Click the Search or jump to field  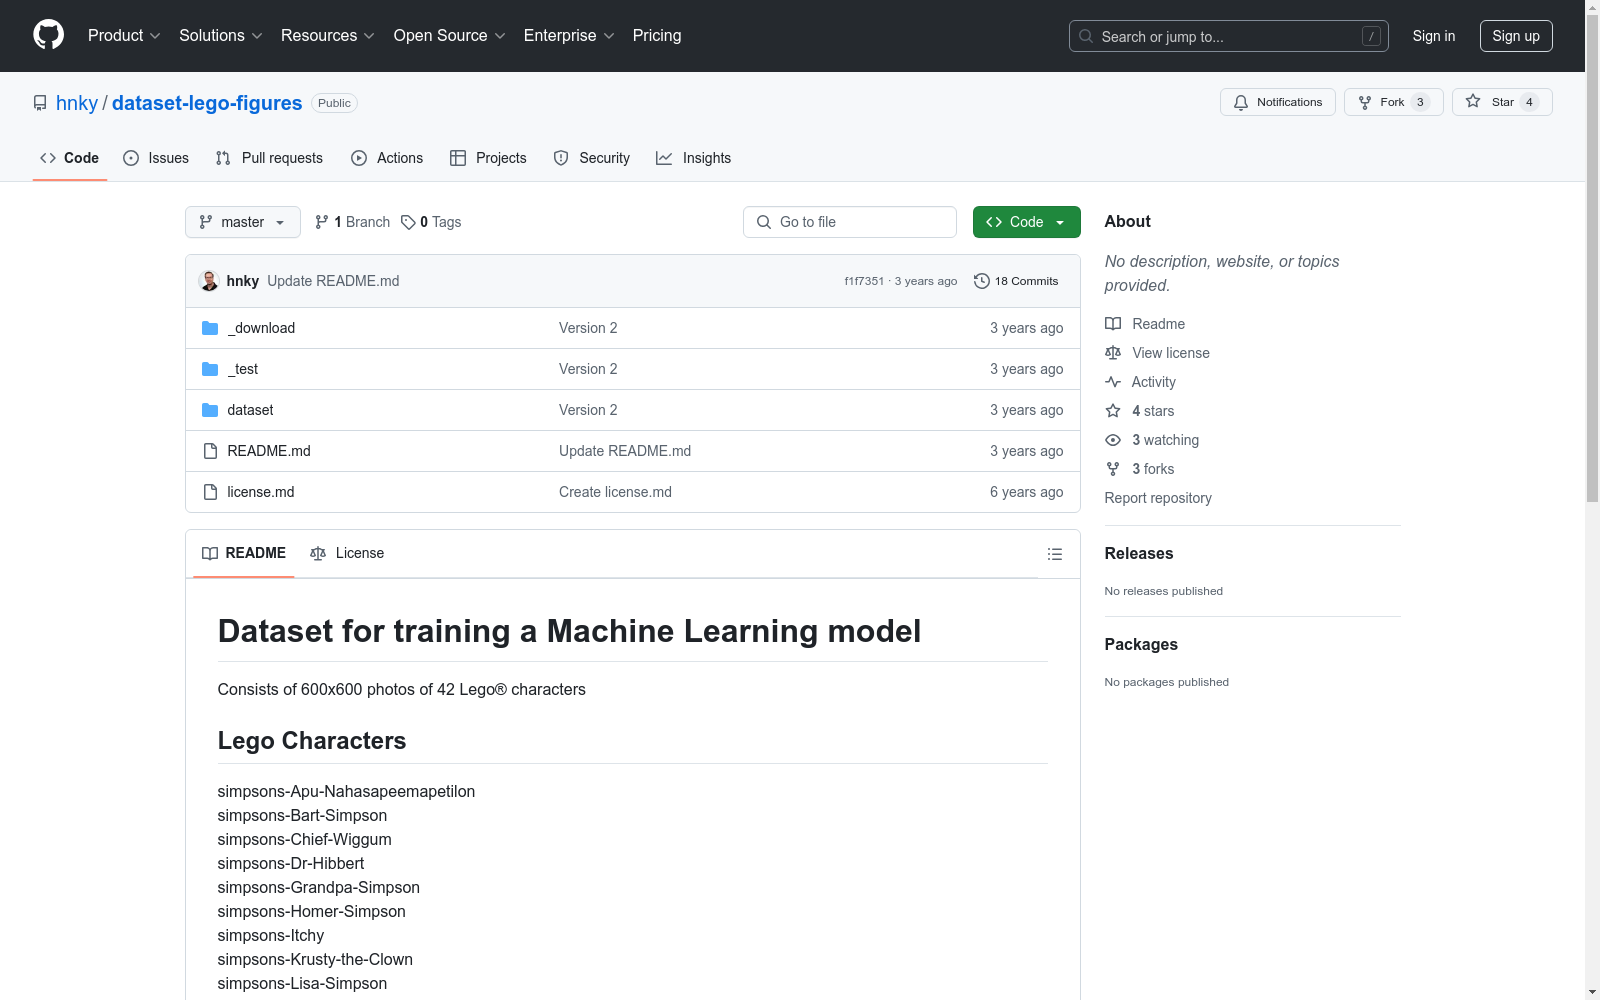click(x=1229, y=36)
